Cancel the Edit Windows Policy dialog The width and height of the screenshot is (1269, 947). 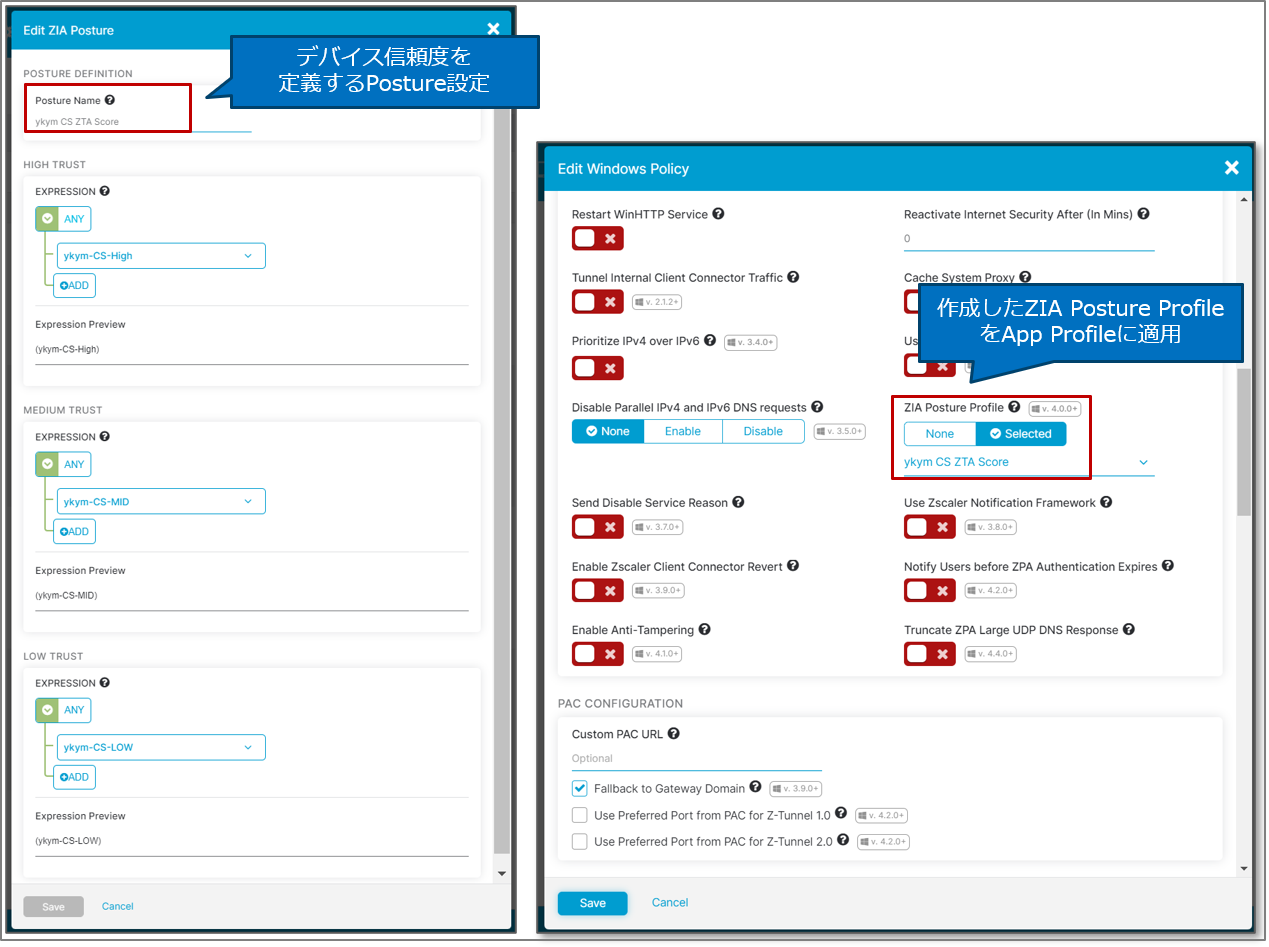pyautogui.click(x=670, y=902)
